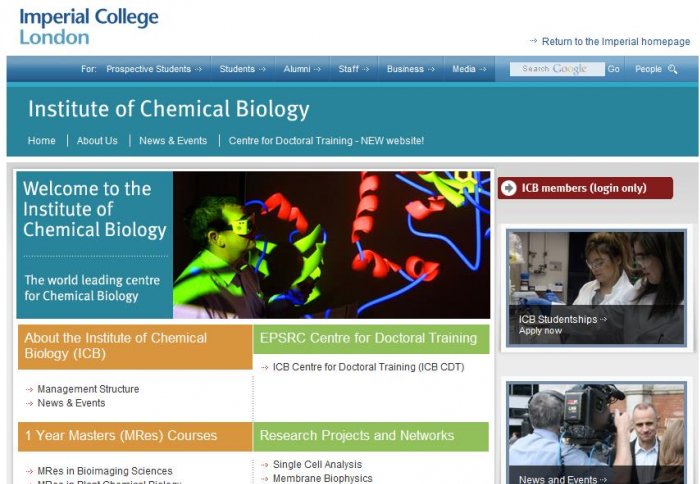This screenshot has height=484, width=700.
Task: Click the Imperial College London logo
Action: tap(89, 26)
